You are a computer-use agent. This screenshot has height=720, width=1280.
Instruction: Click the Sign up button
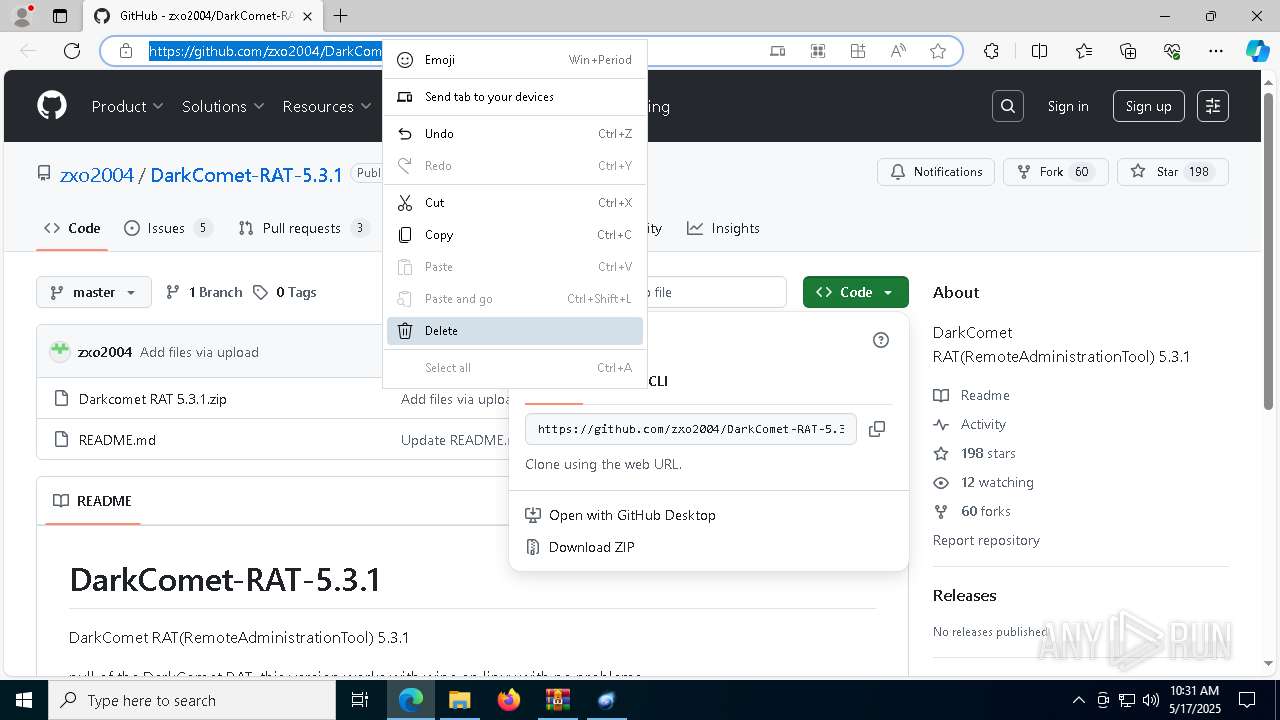[x=1149, y=106]
